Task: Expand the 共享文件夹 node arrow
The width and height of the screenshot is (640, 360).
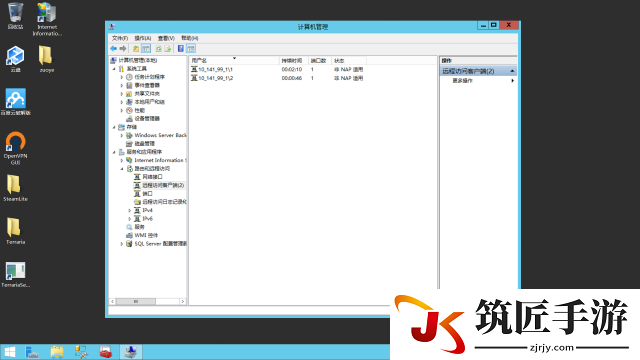Action: pos(122,93)
